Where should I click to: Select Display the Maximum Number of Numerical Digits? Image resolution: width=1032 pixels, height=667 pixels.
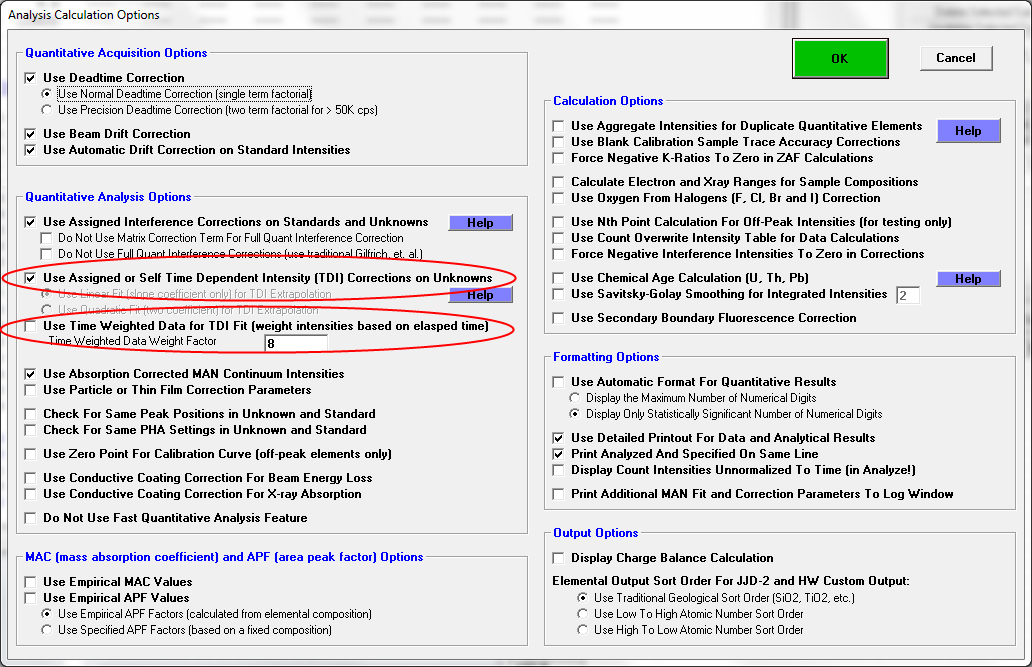(575, 398)
